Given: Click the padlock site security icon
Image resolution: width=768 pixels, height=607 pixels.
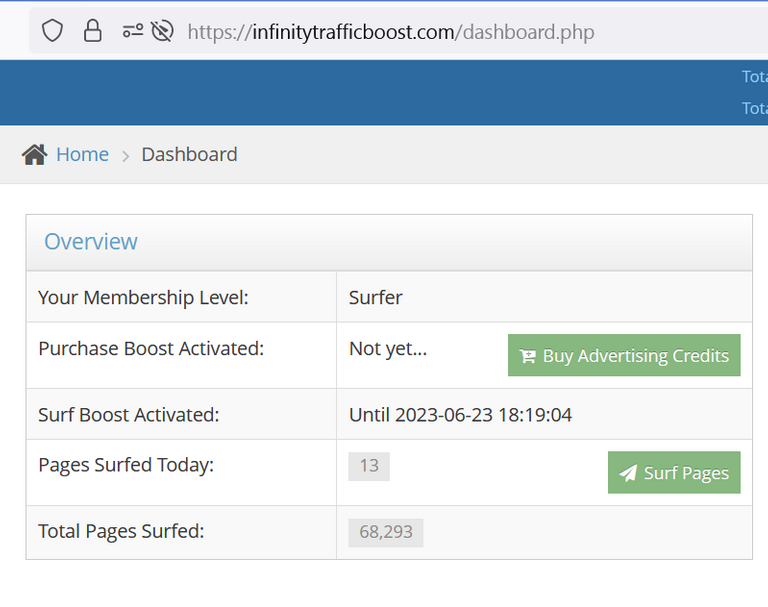Looking at the screenshot, I should pos(93,31).
